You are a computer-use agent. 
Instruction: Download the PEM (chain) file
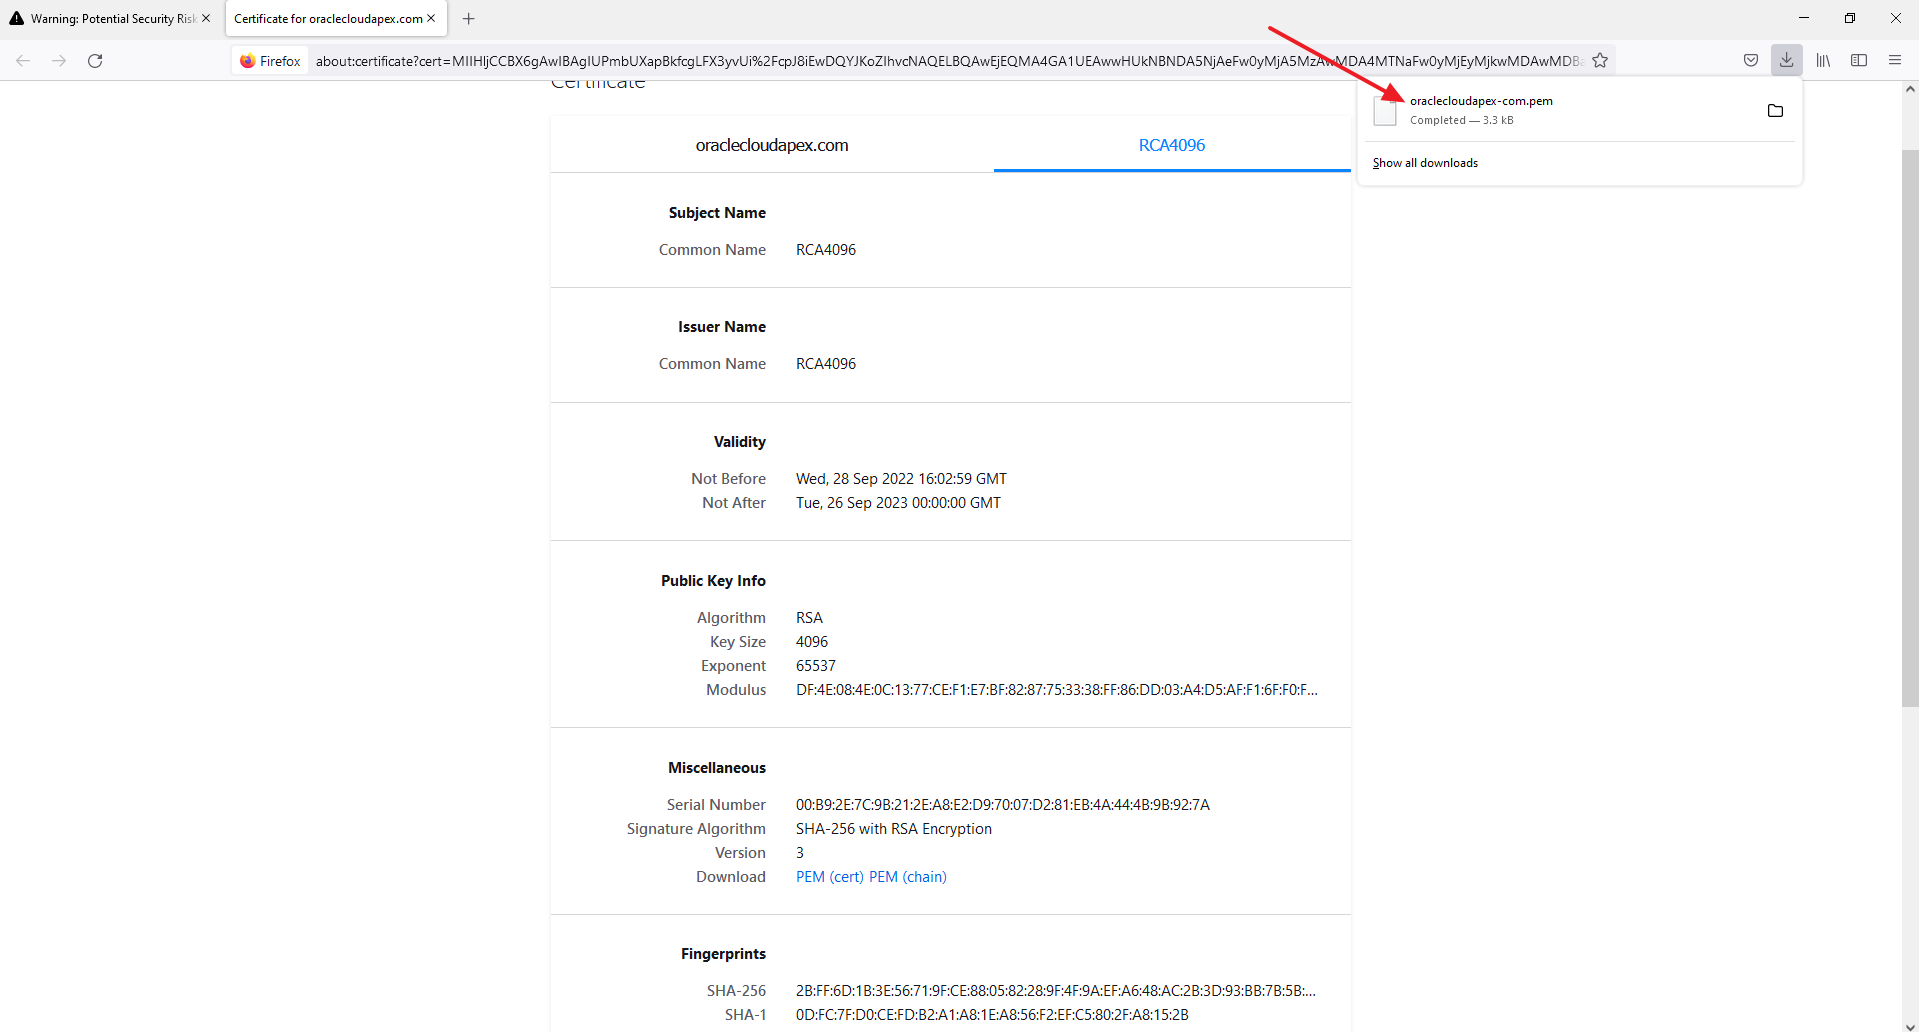tap(908, 877)
